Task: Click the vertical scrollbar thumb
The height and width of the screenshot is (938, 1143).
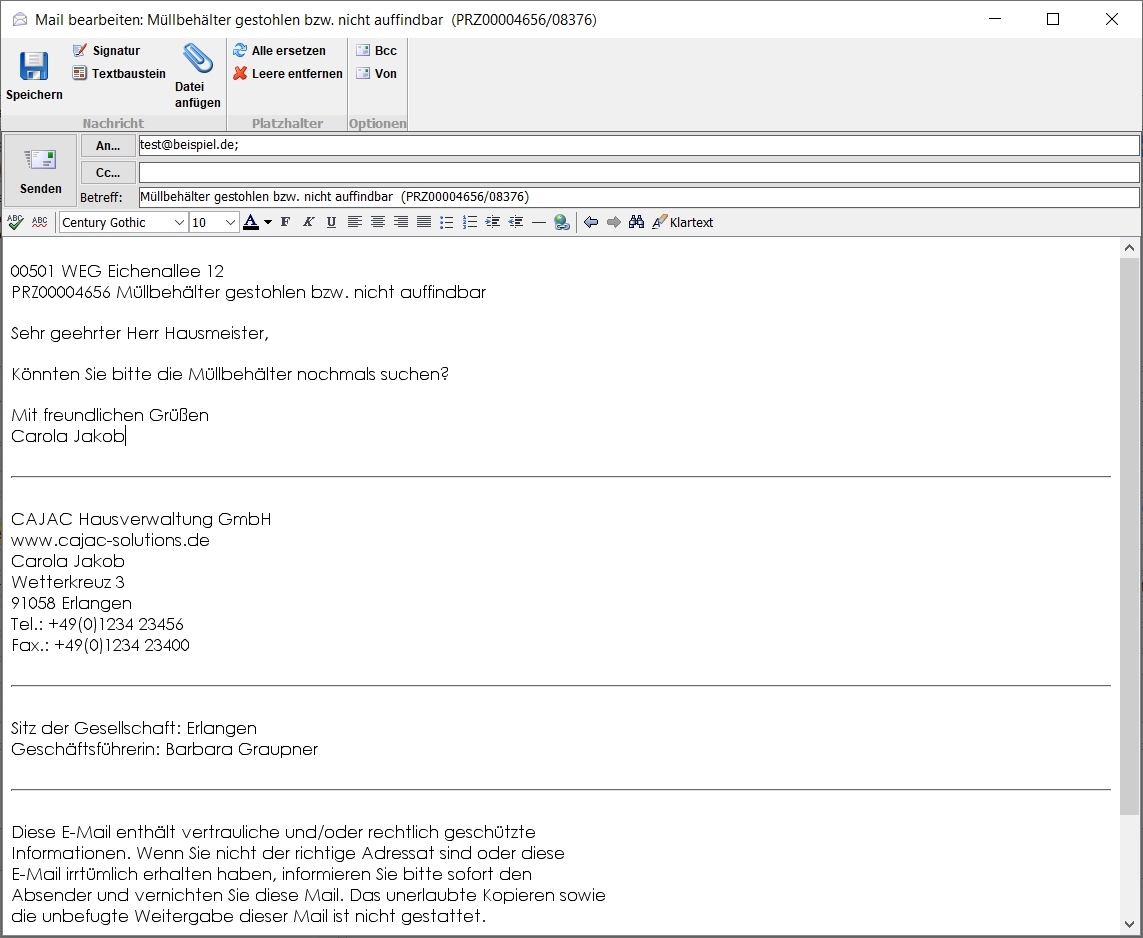Action: coord(1129,536)
